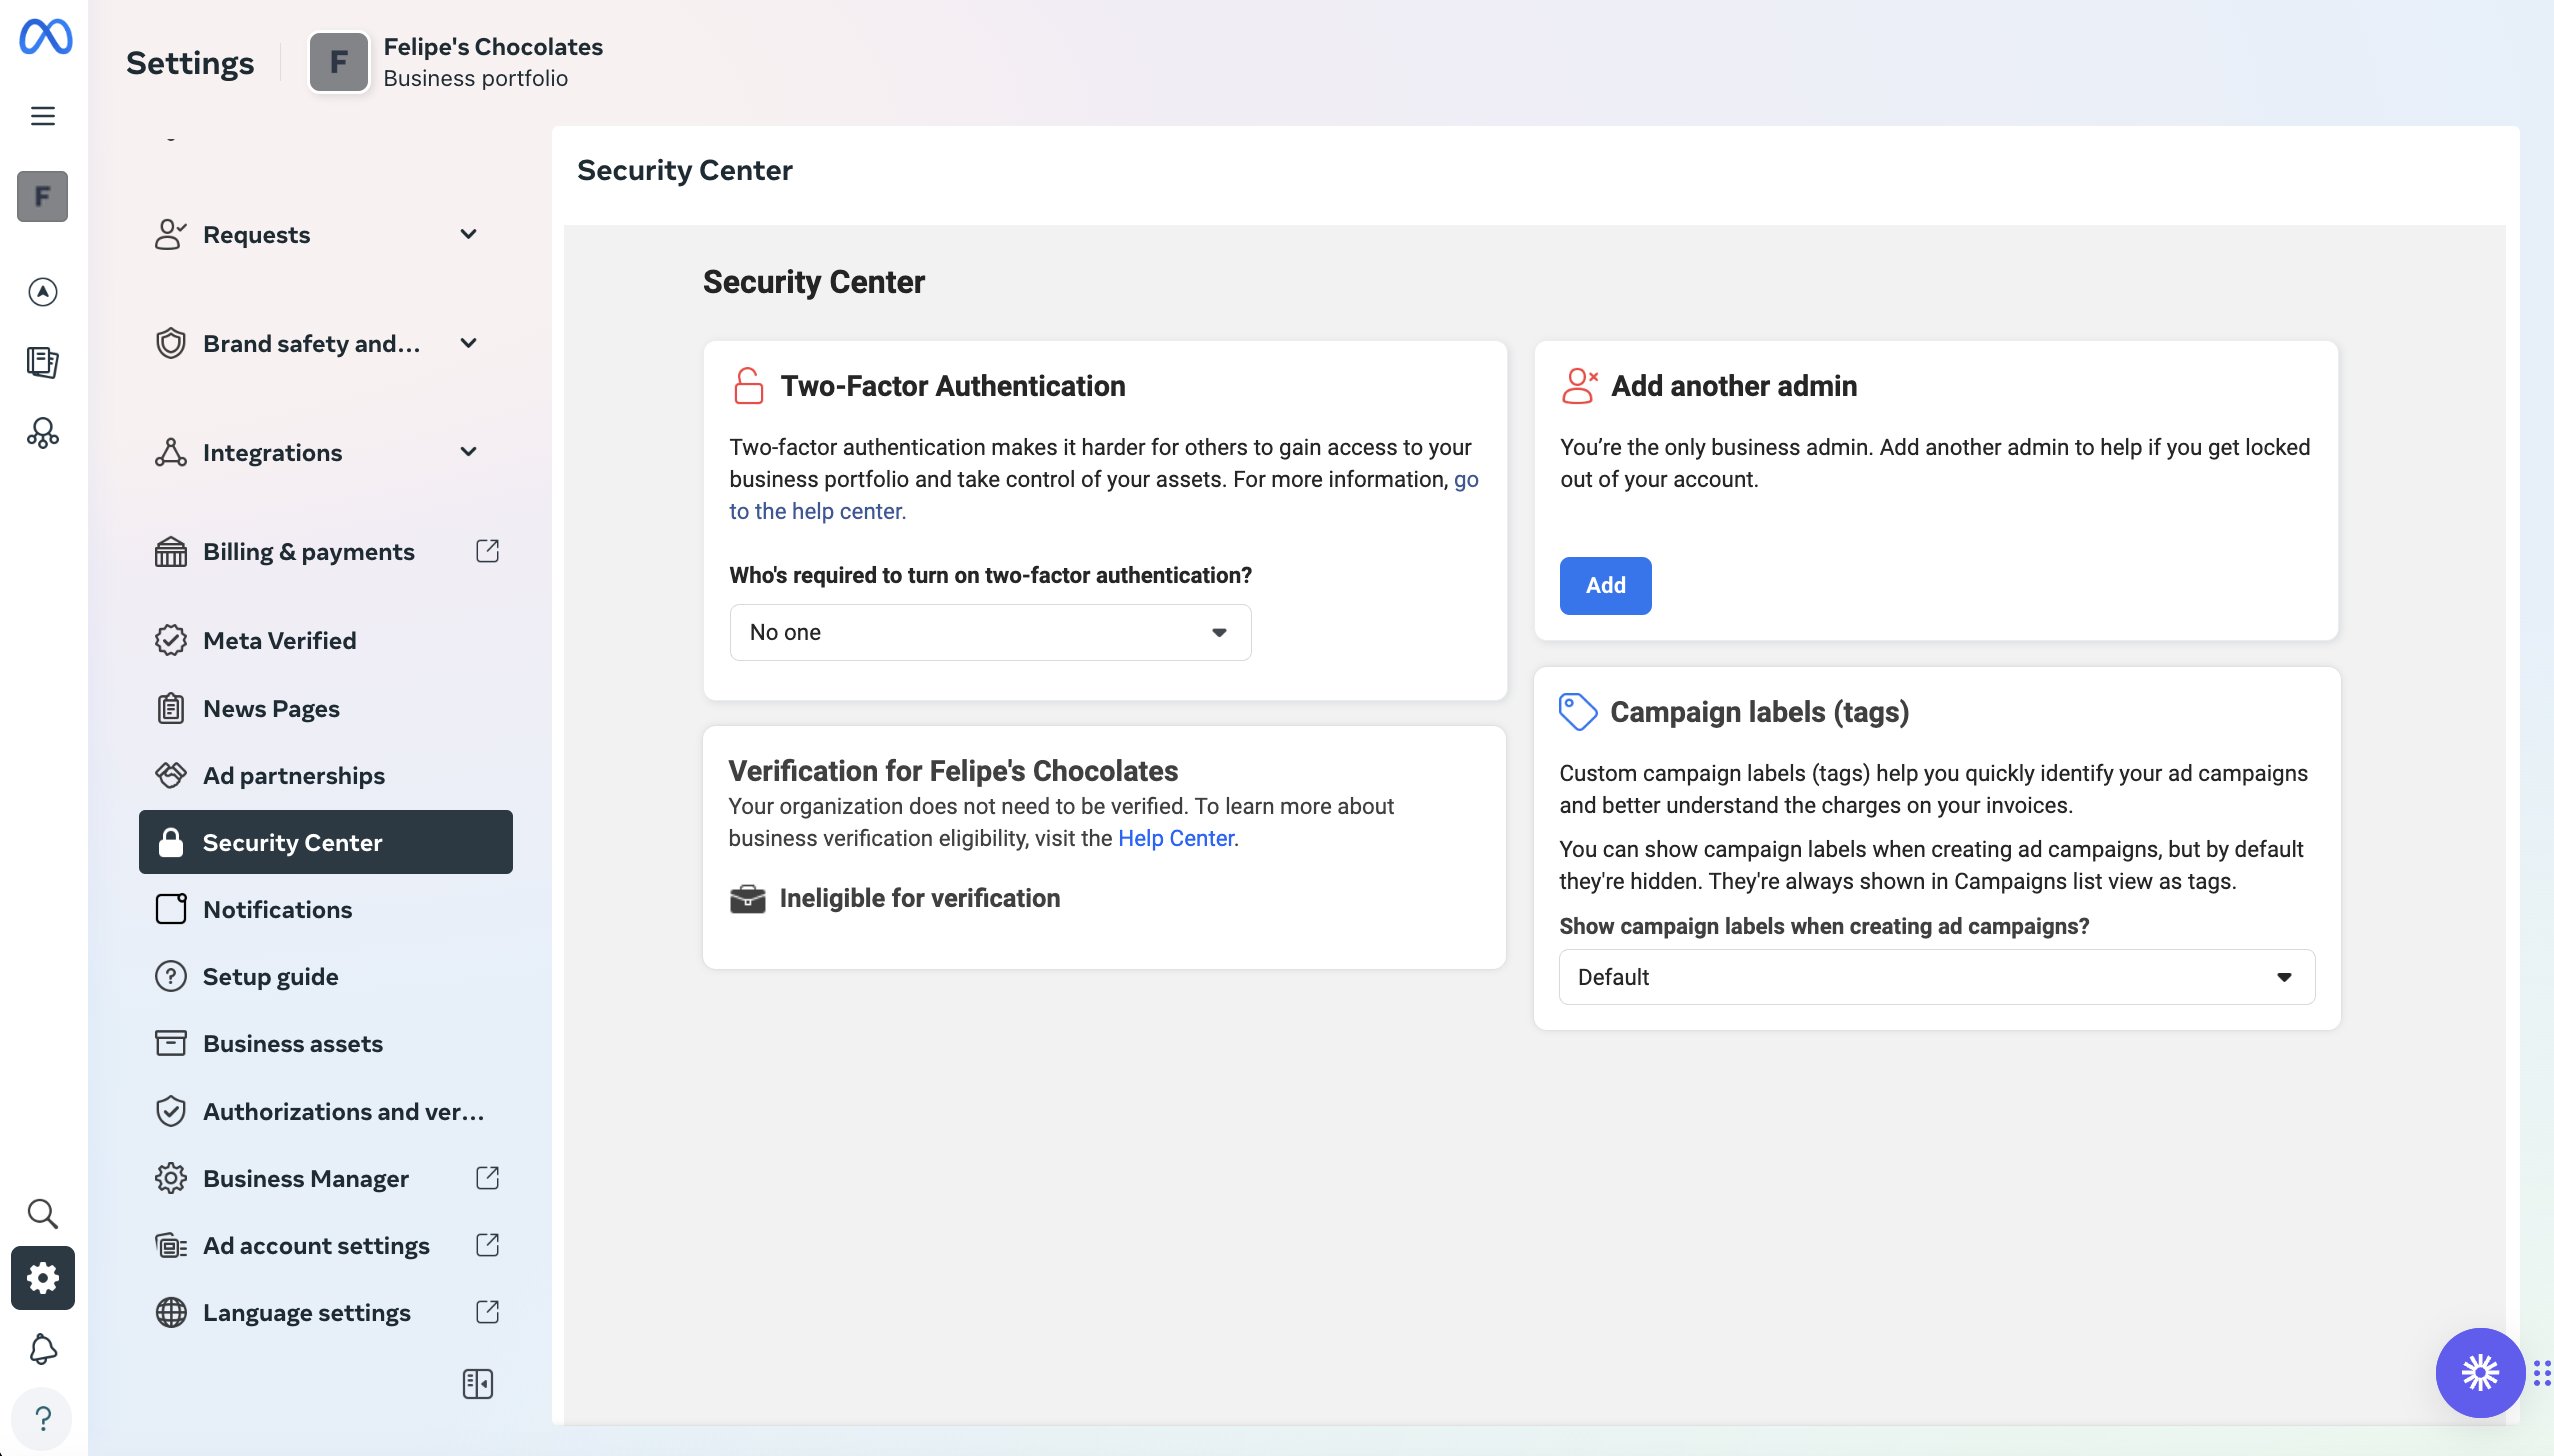Open the campaign labels Default dropdown
Viewport: 2554px width, 1456px height.
1936,977
